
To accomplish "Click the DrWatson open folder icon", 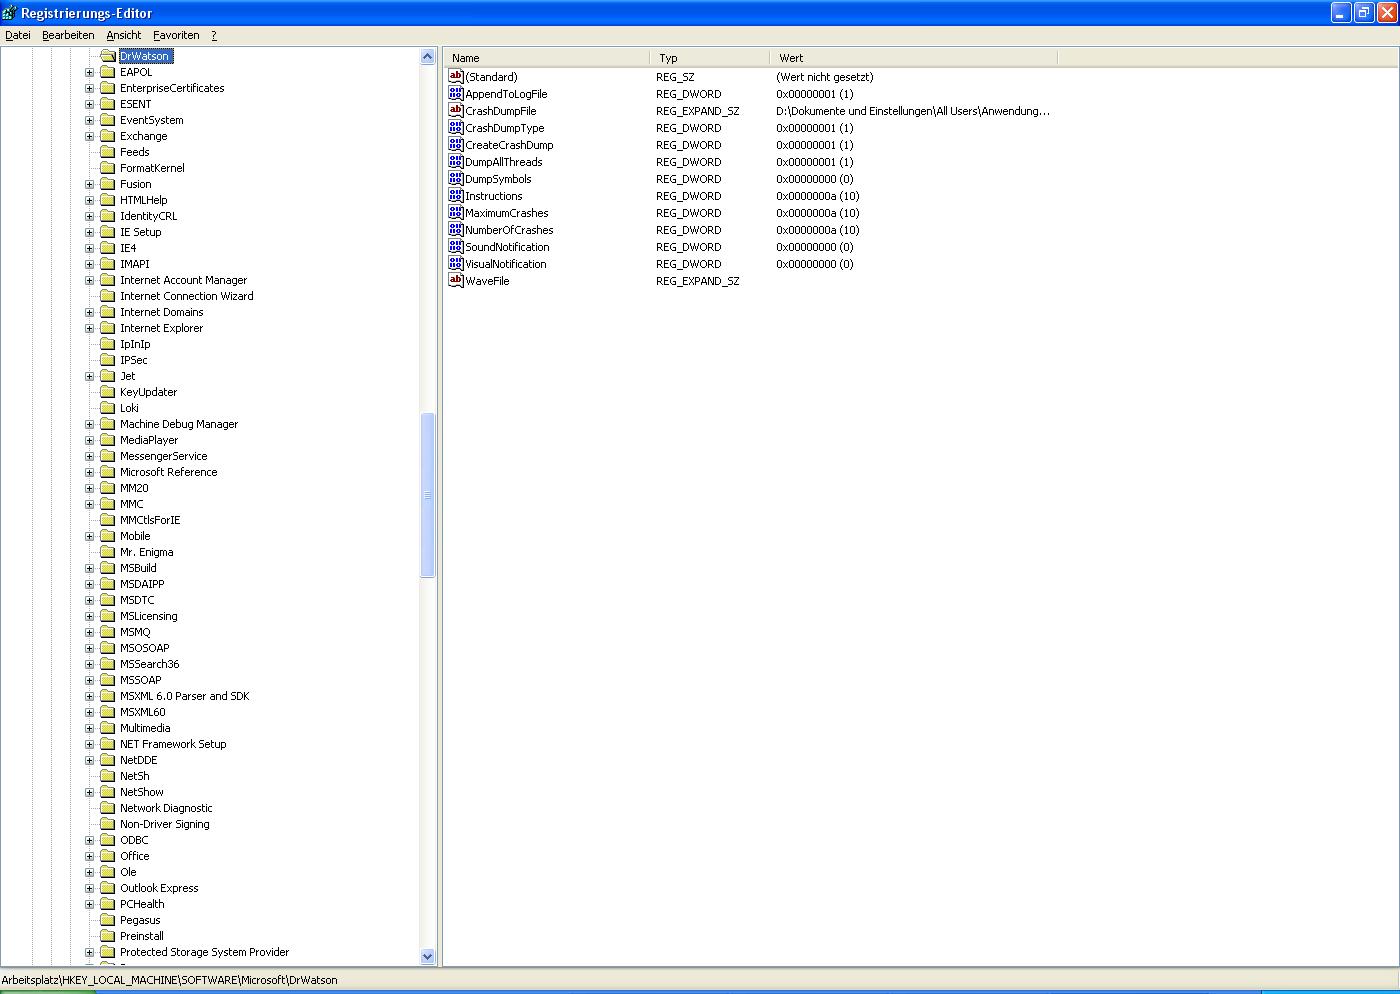I will pyautogui.click(x=108, y=56).
